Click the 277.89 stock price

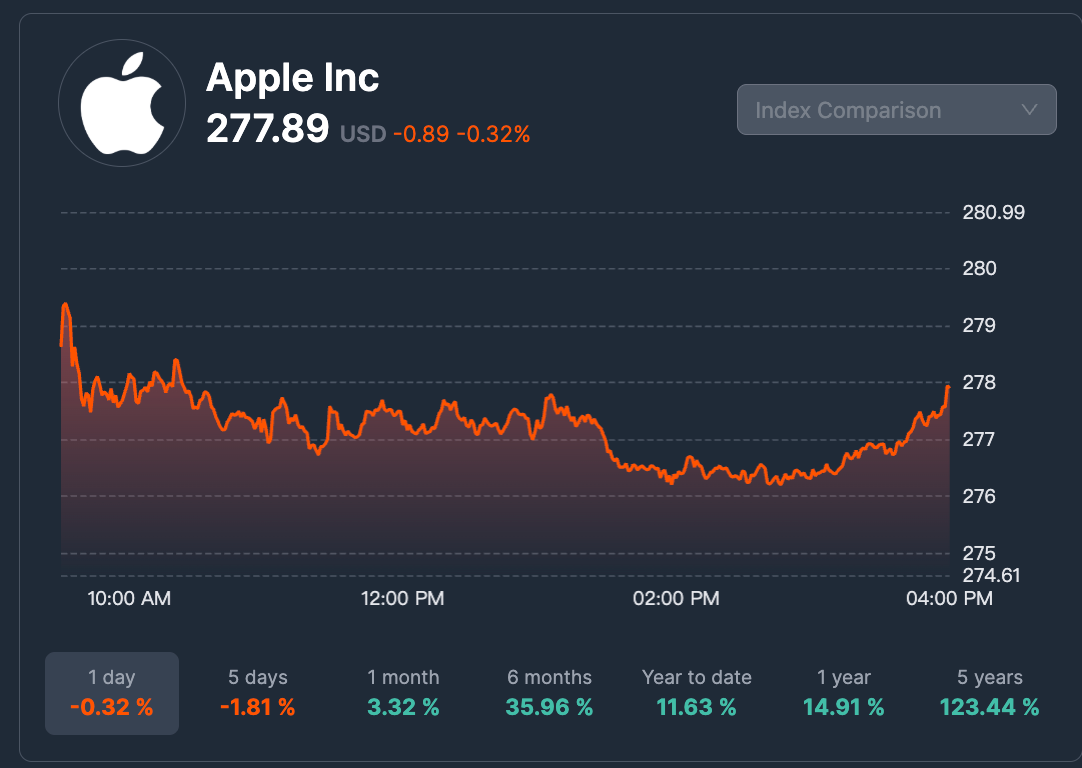(x=267, y=129)
